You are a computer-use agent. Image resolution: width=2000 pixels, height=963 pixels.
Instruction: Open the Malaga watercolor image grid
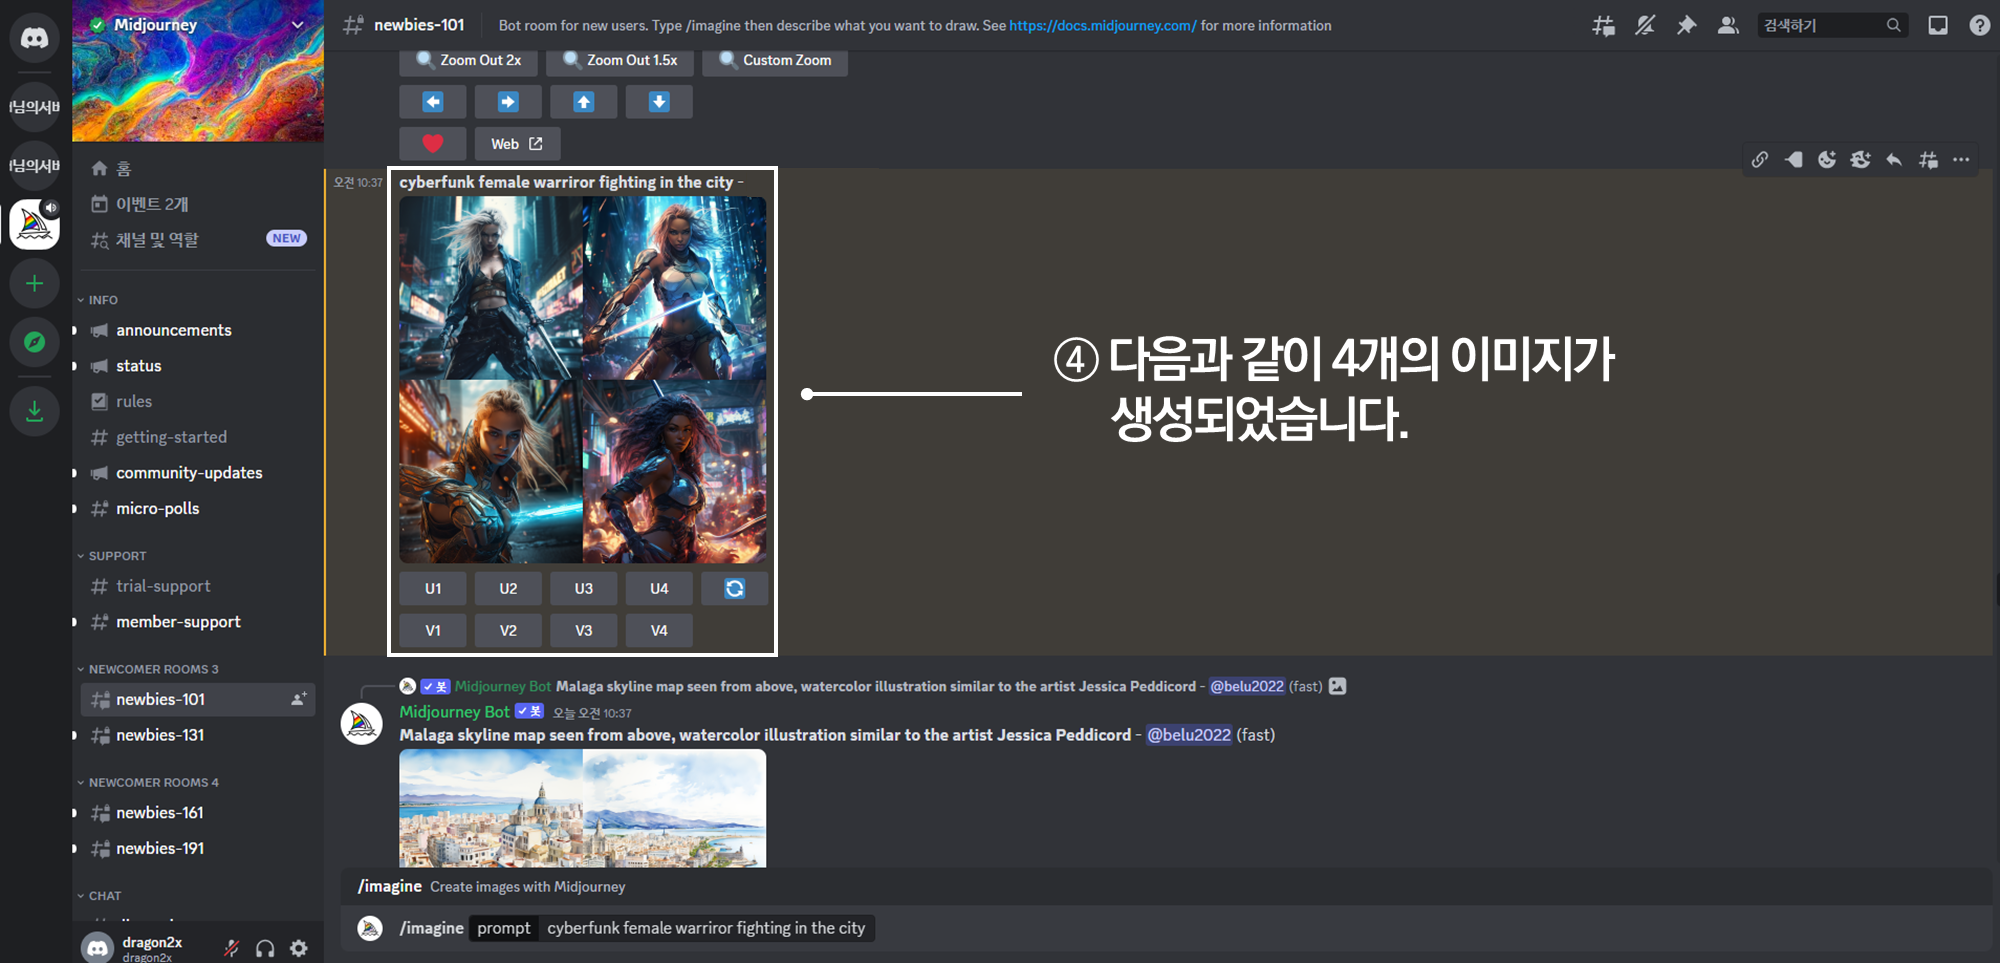(583, 809)
